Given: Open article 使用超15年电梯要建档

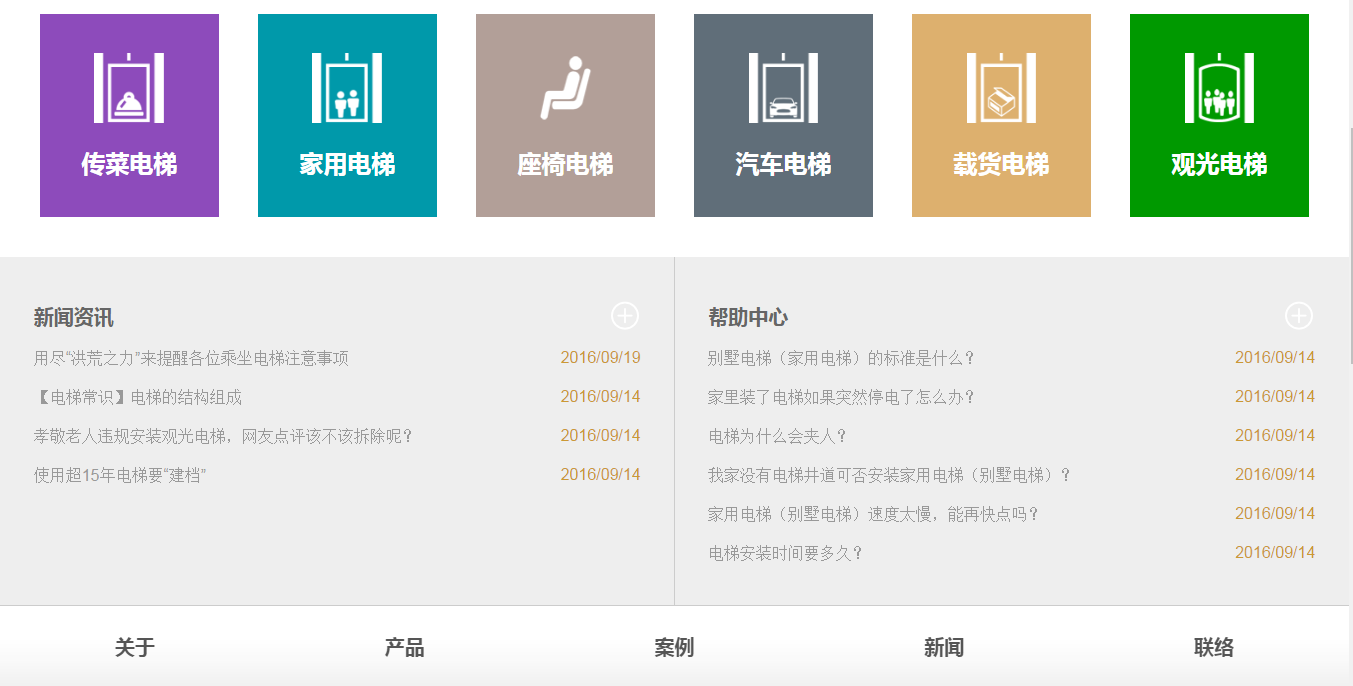Looking at the screenshot, I should coord(120,475).
